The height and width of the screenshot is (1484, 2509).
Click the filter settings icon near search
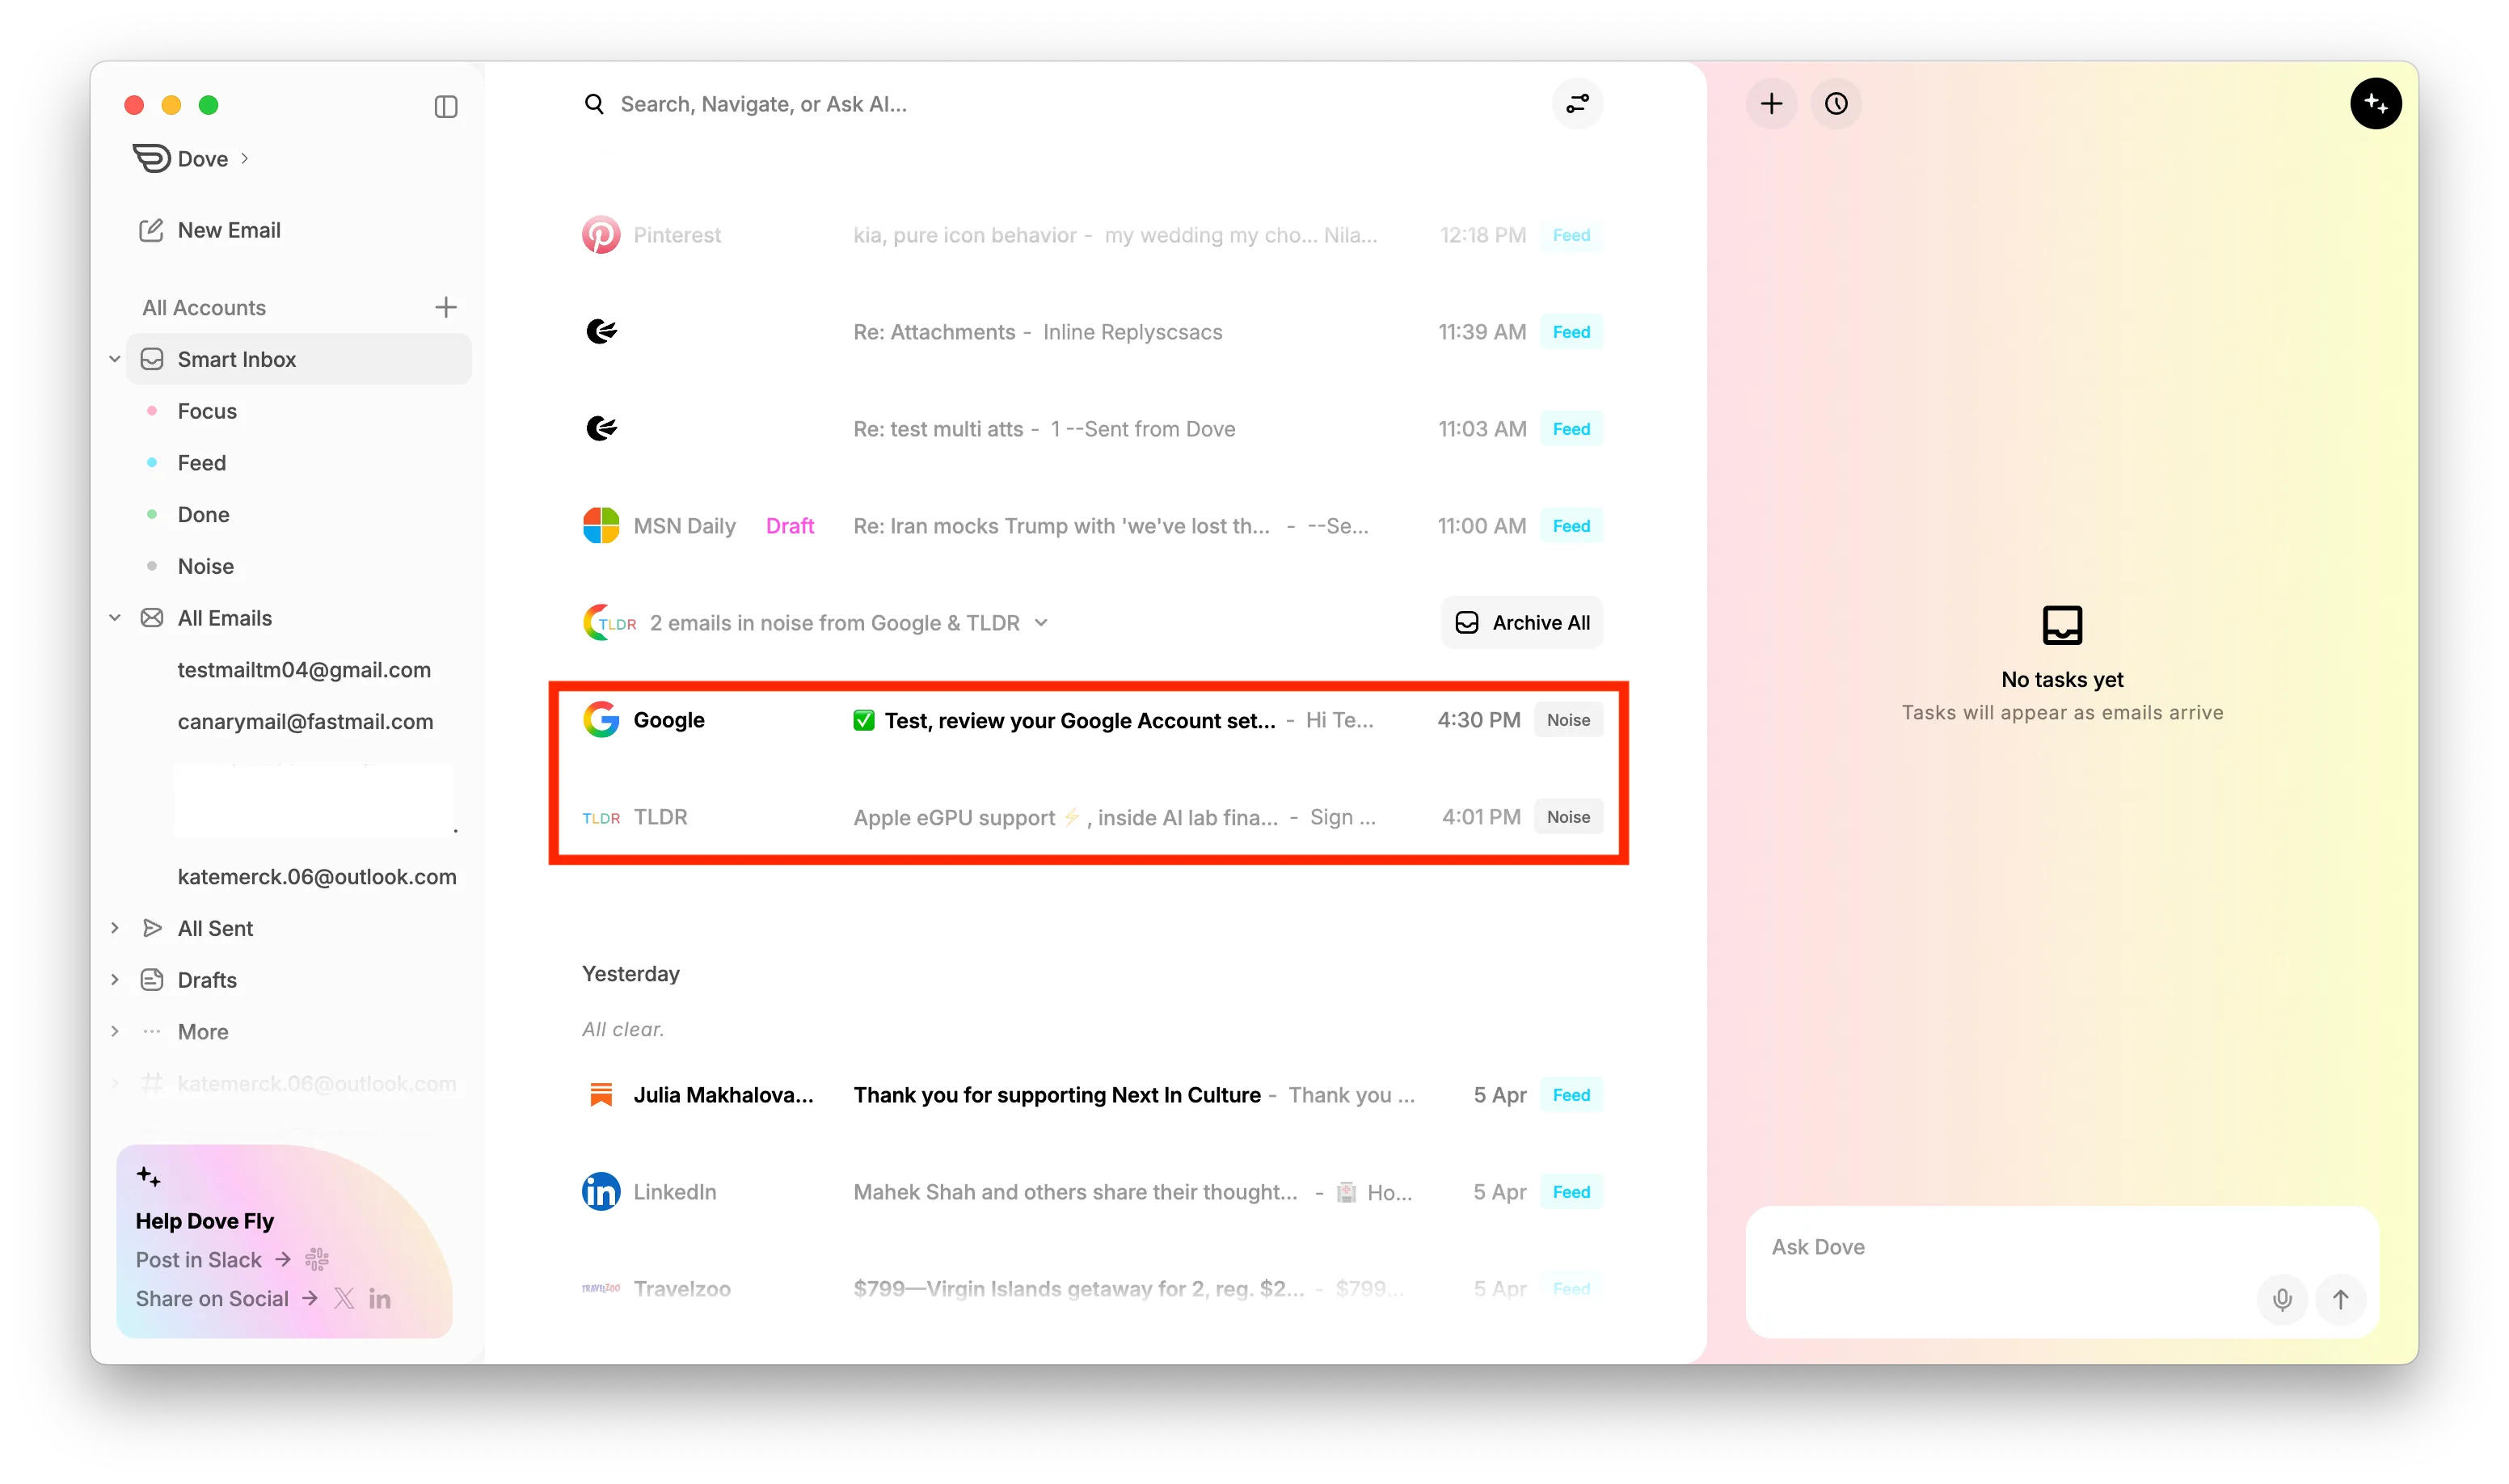pos(1577,104)
